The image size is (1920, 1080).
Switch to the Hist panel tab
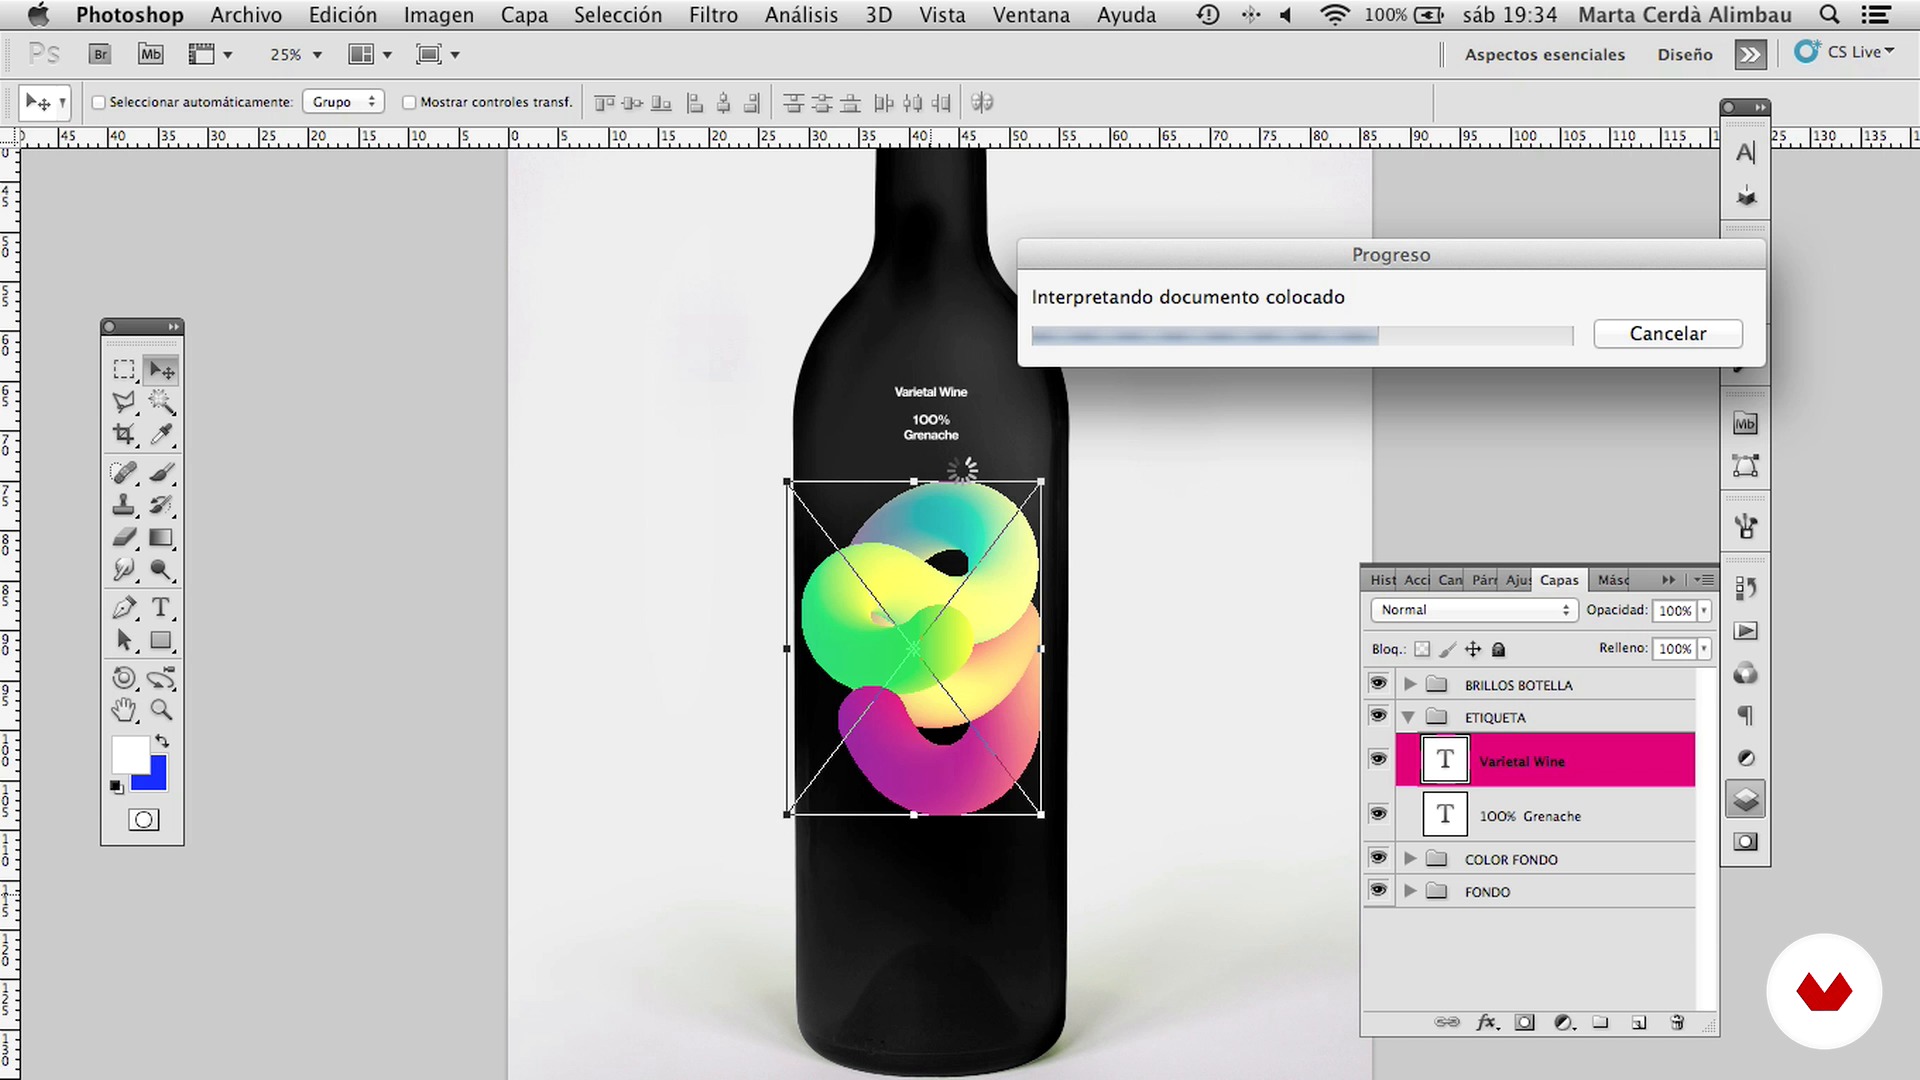point(1382,580)
